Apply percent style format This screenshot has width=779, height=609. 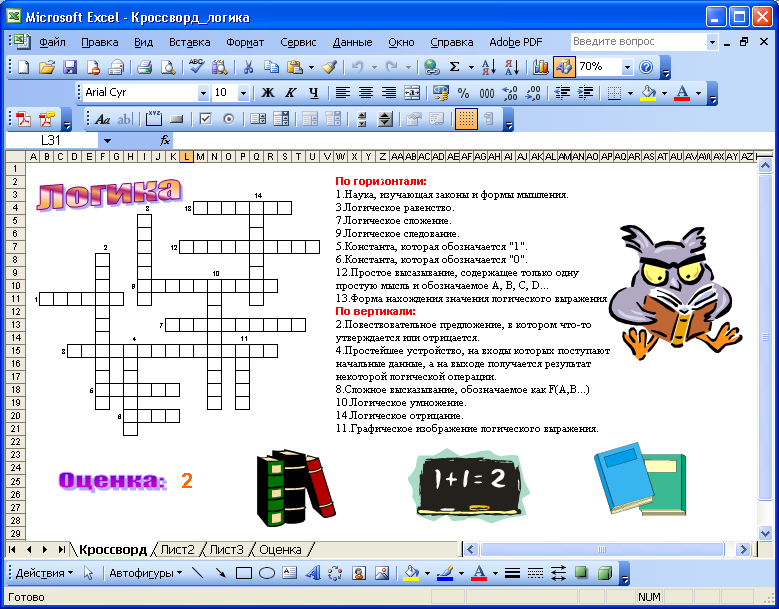[x=463, y=93]
